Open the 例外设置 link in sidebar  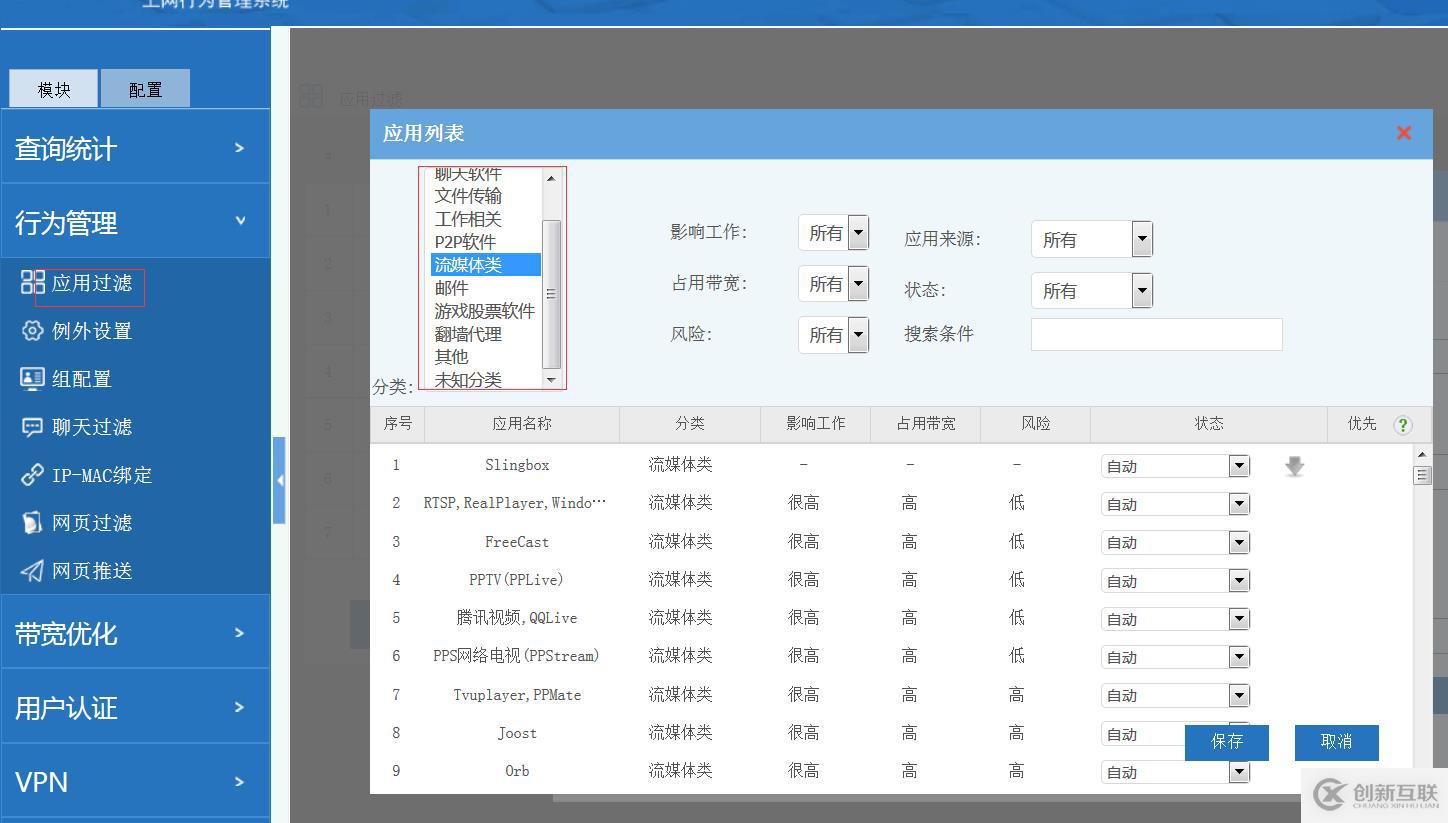92,331
